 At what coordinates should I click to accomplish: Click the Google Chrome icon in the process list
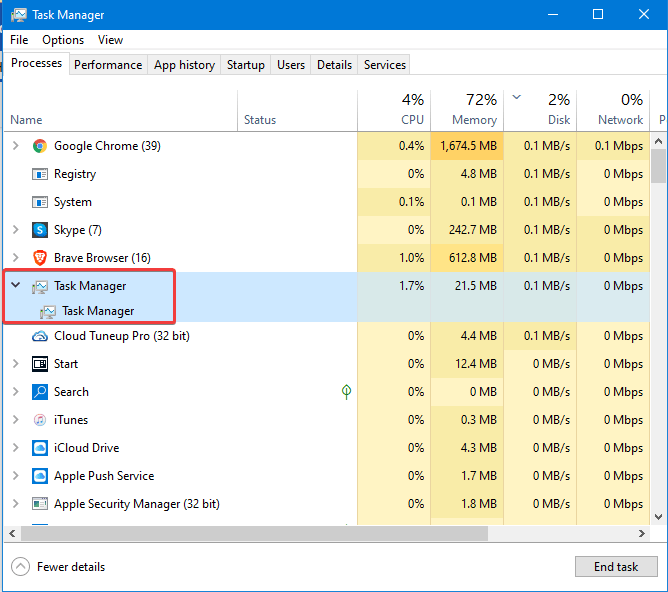pos(40,146)
